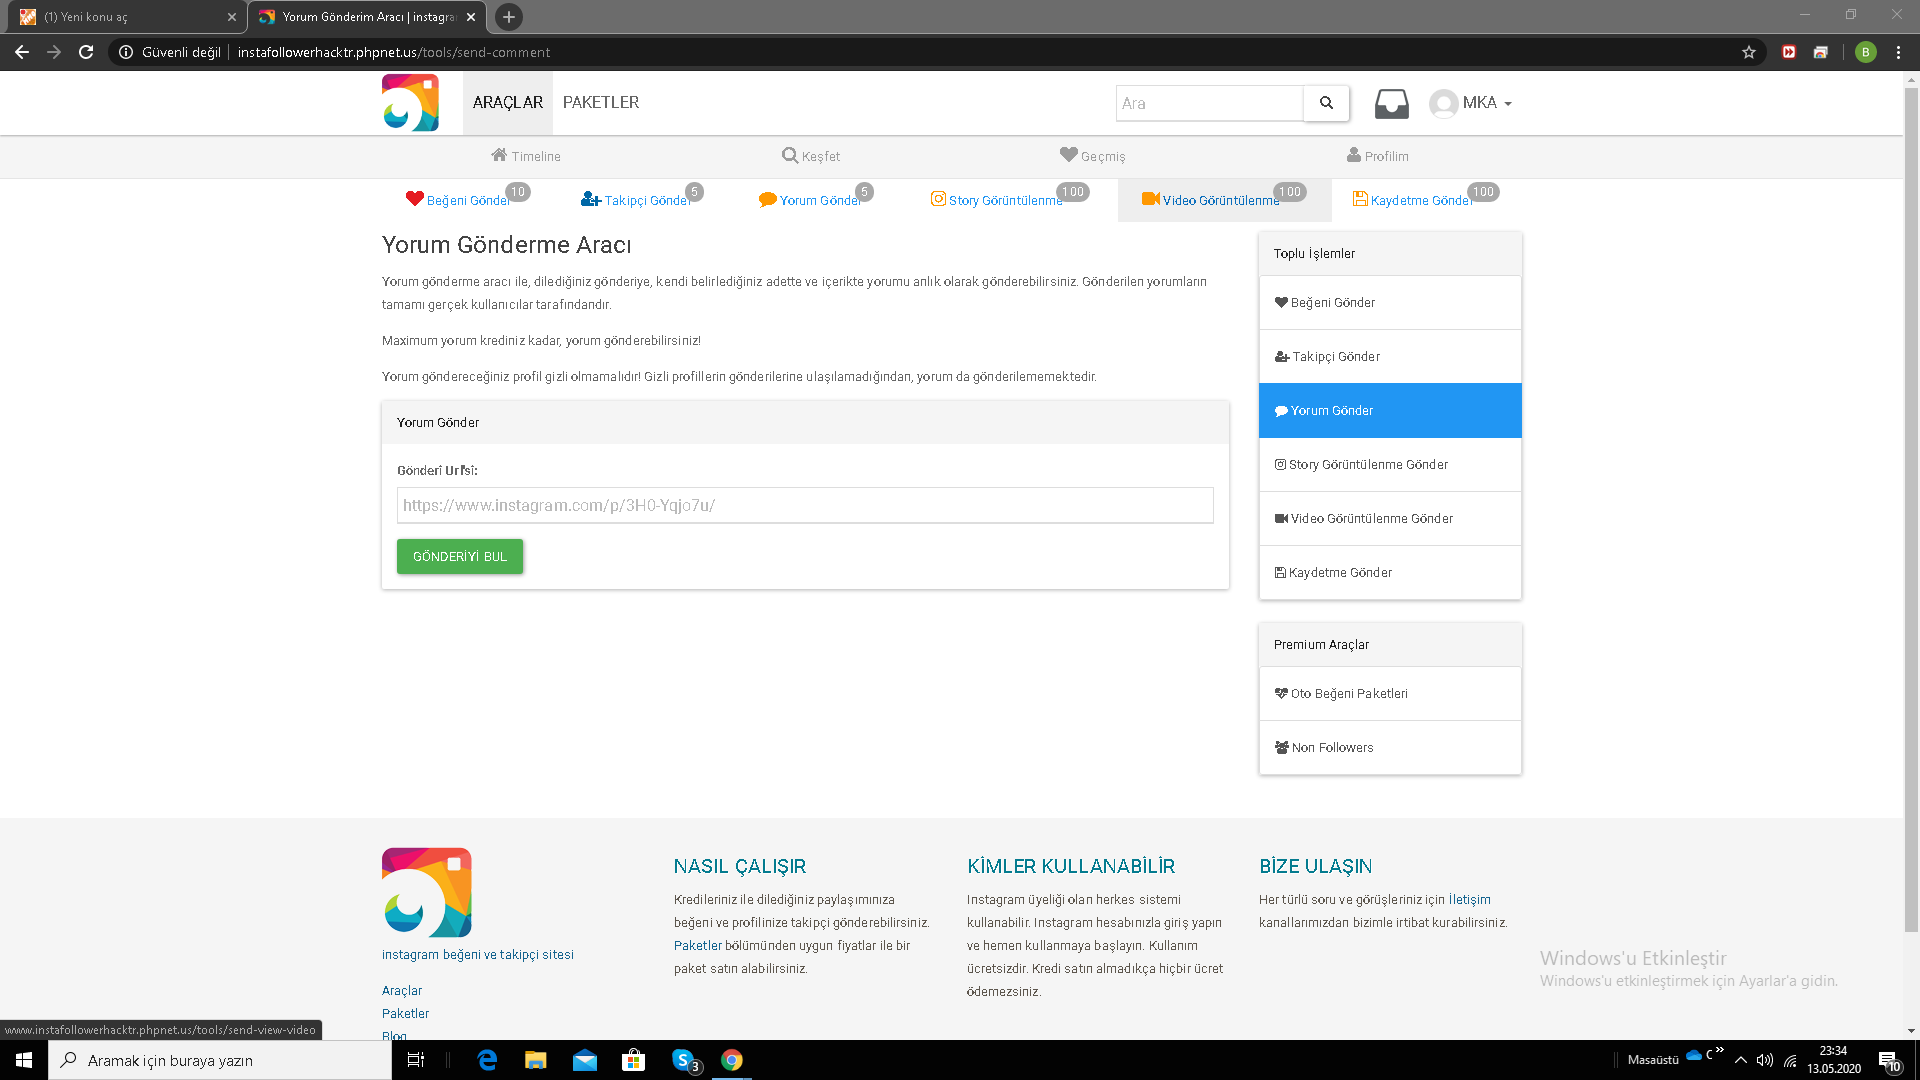Bookmark the page with star icon
Image resolution: width=1920 pixels, height=1080 pixels.
(x=1749, y=52)
